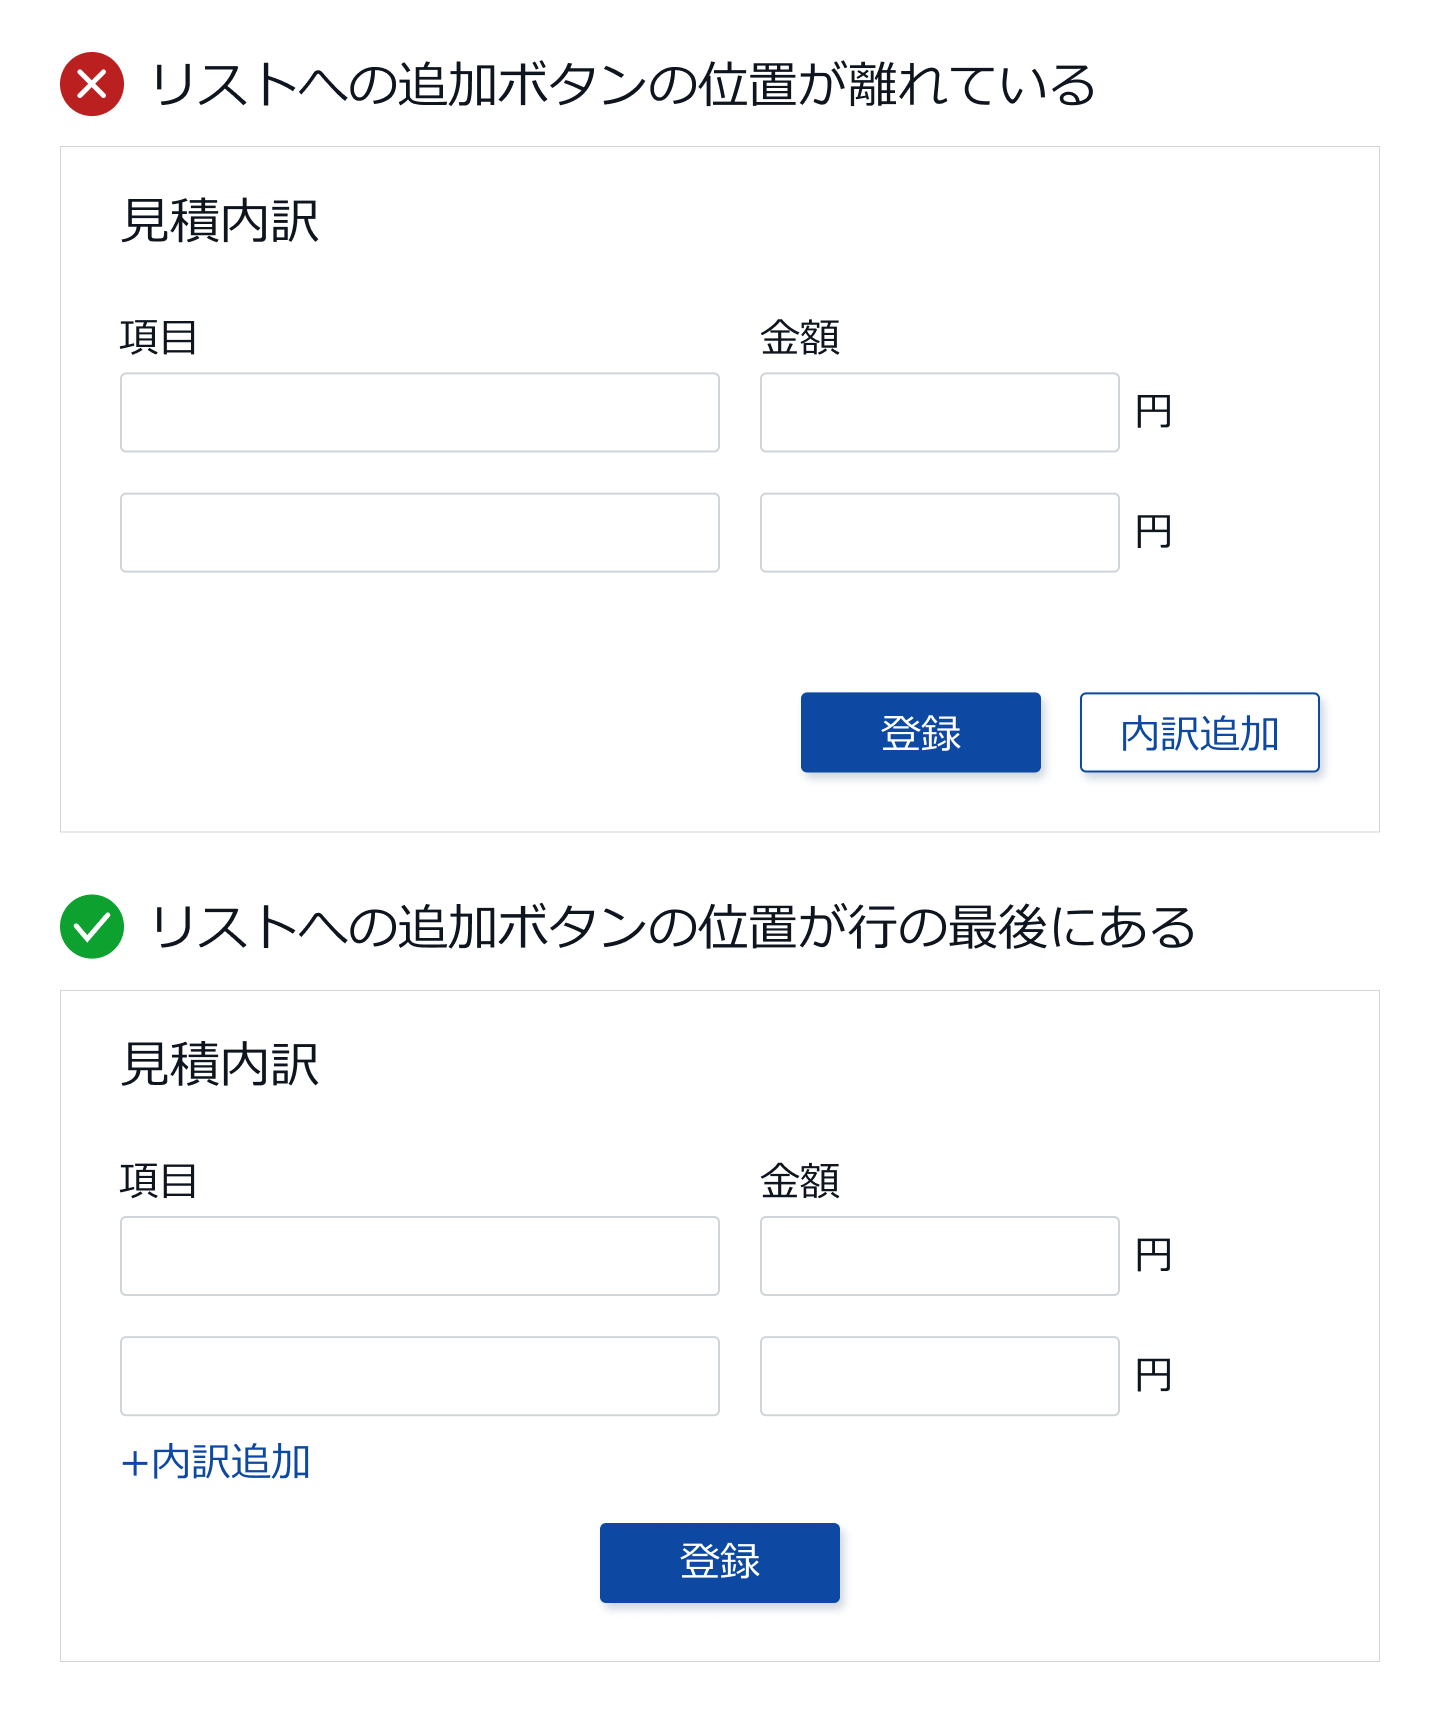The height and width of the screenshot is (1717, 1440).
Task: Click the 金額 label in the good example
Action: click(x=800, y=1181)
